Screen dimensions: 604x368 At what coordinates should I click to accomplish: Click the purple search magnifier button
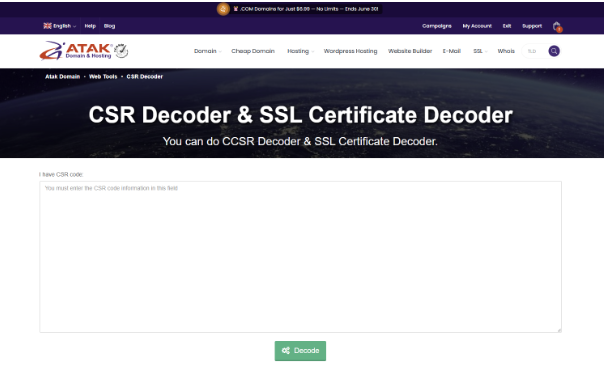coord(554,51)
